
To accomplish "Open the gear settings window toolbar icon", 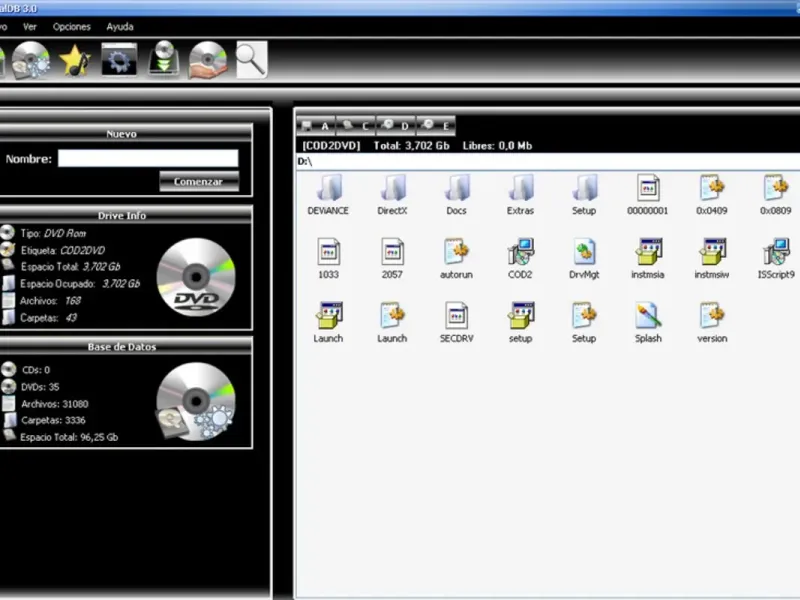I will click(x=120, y=61).
